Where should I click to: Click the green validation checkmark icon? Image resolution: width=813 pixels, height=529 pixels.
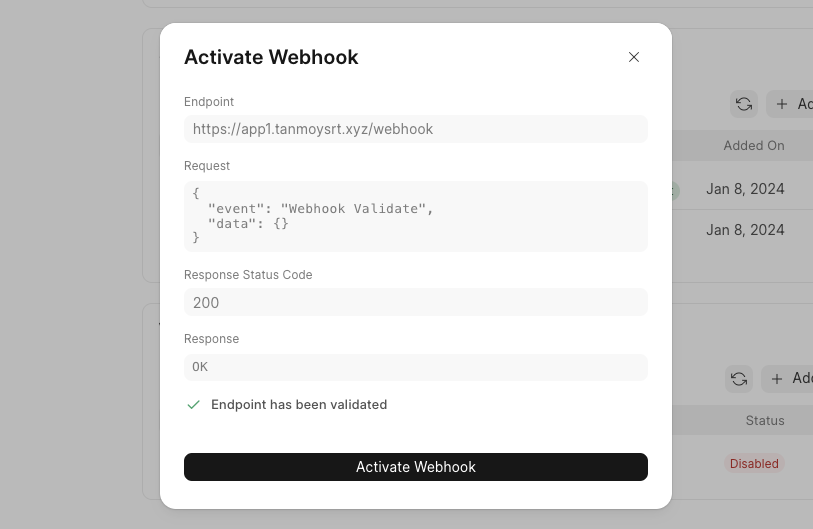[x=194, y=405]
